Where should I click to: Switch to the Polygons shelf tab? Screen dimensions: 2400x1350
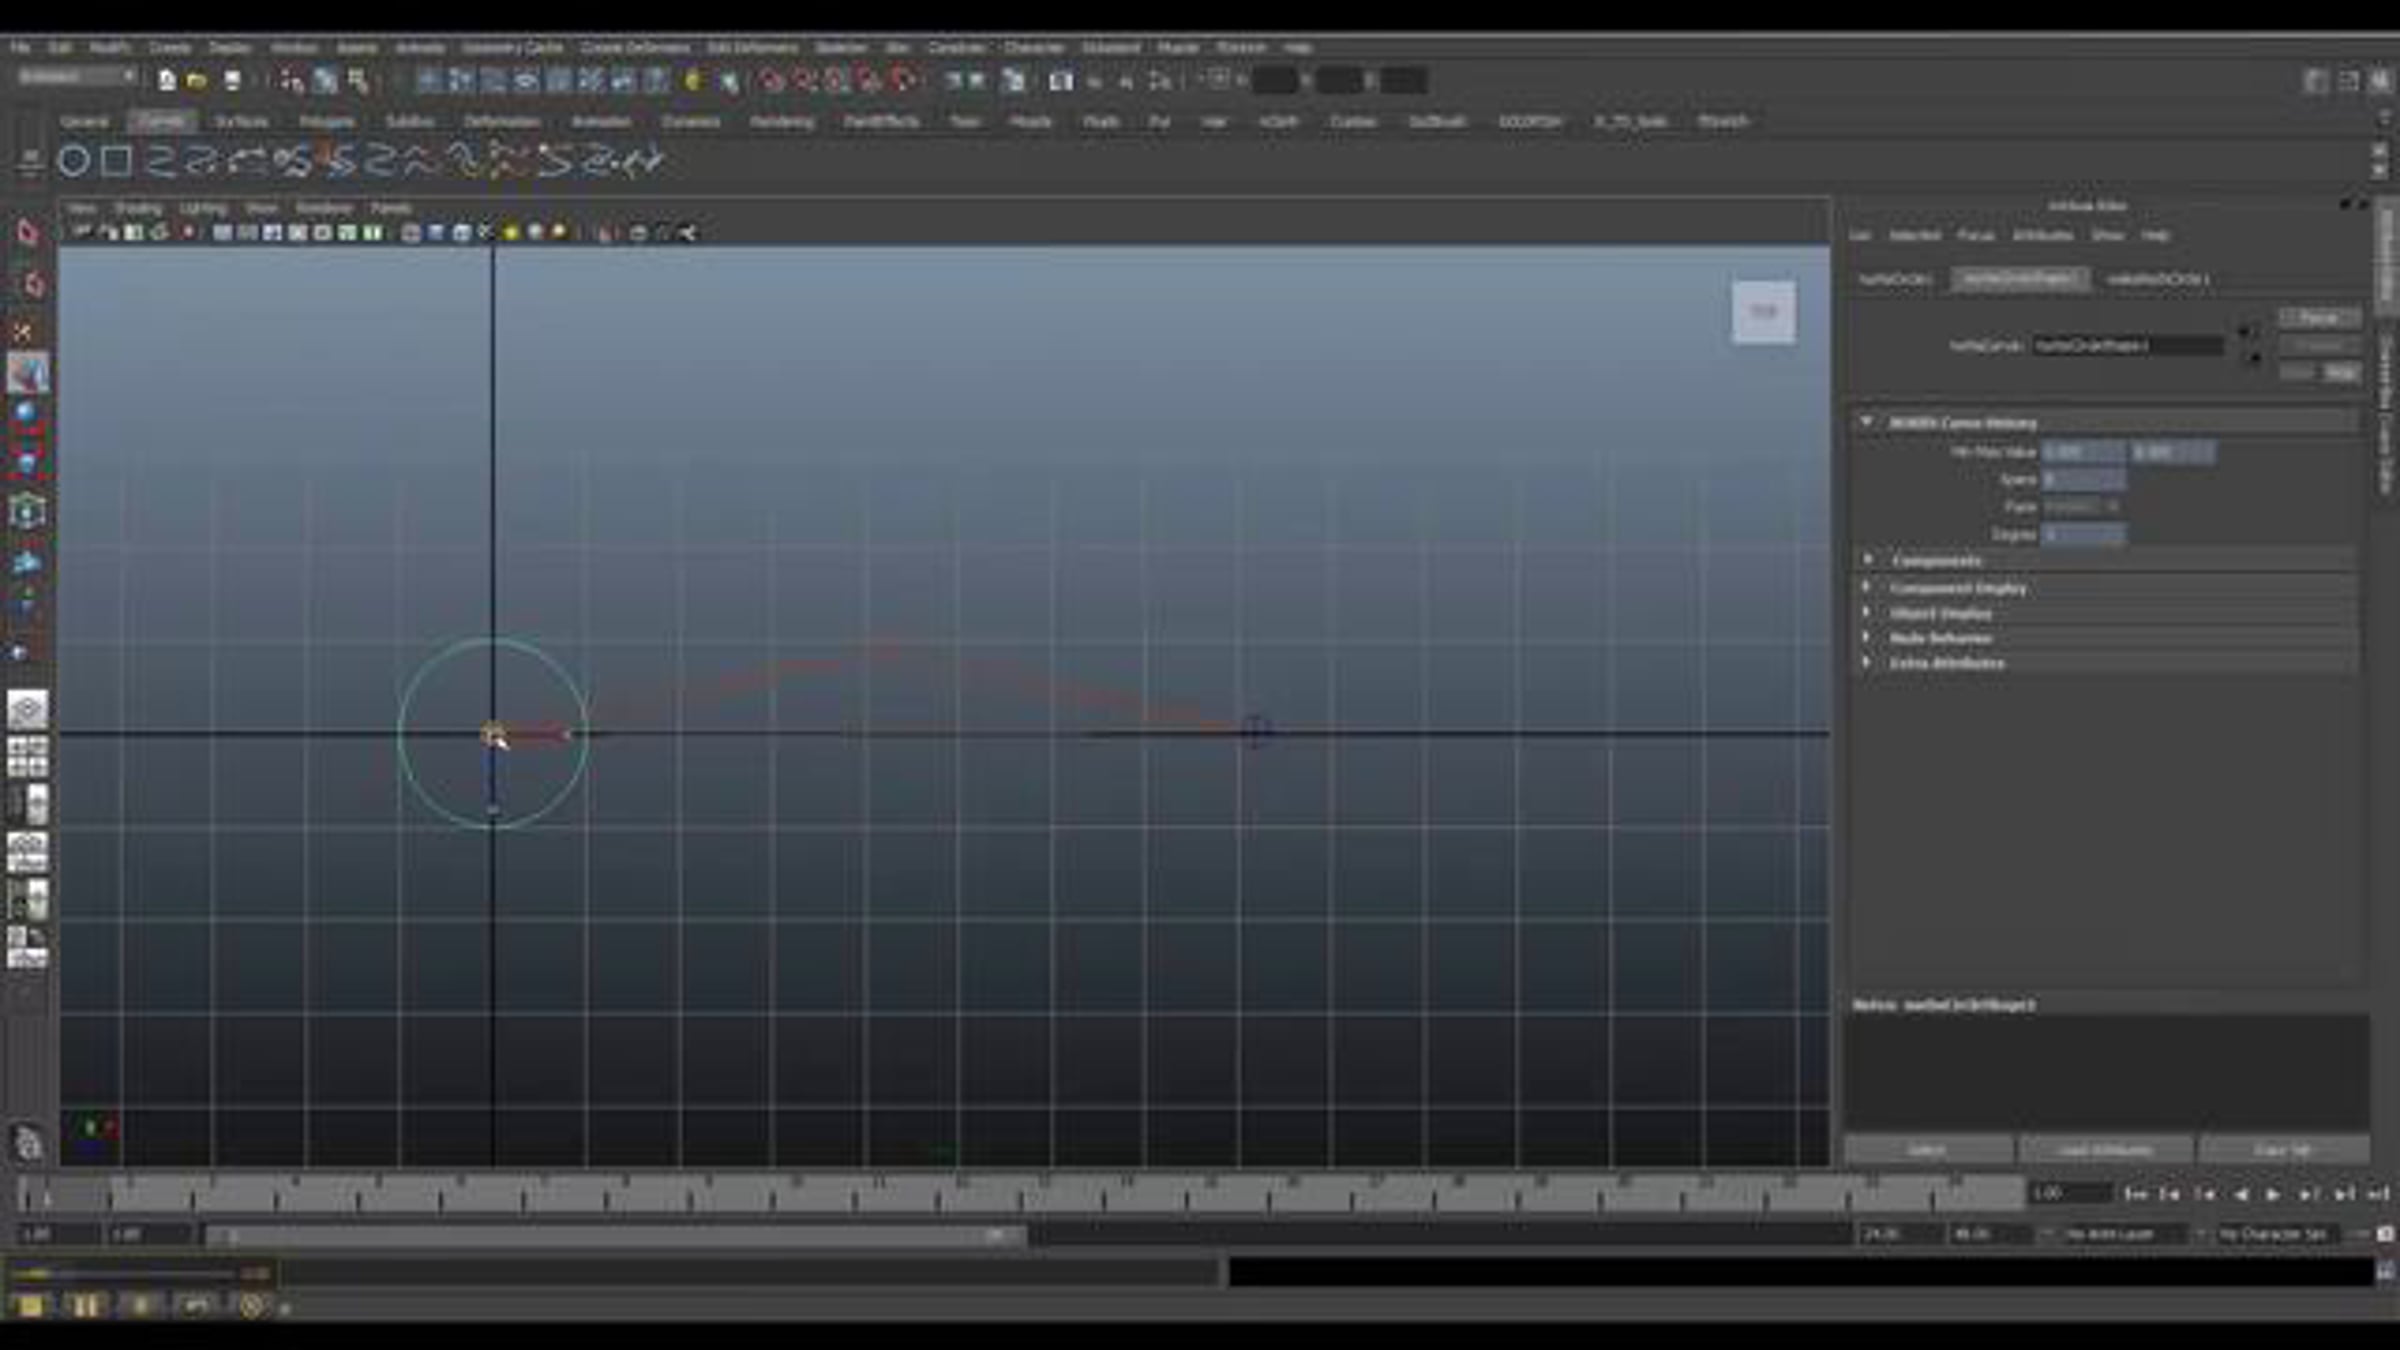pyautogui.click(x=327, y=121)
